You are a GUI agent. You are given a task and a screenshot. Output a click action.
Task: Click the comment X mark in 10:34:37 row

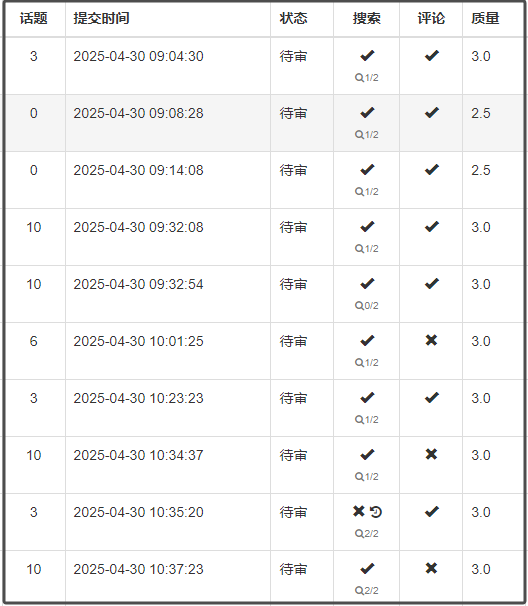tap(431, 454)
